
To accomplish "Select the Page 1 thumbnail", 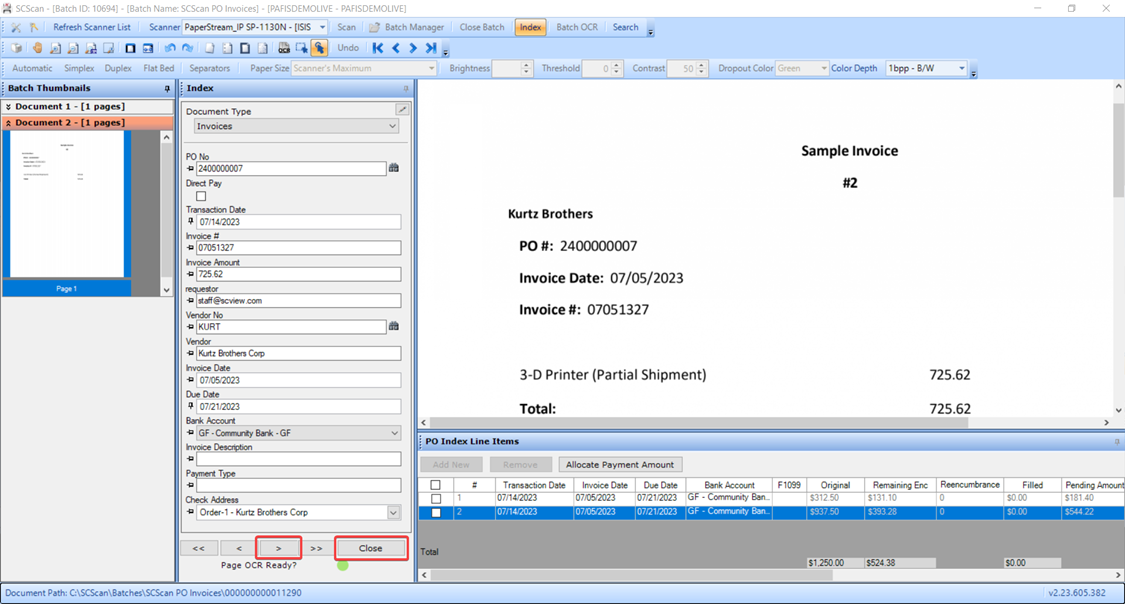I will point(67,205).
